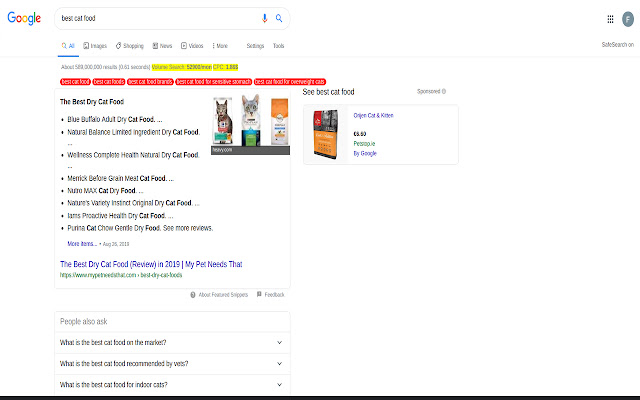Screen dimensions: 640x400
Task: Expand 'best cat food recommended by vets?' question
Action: 172,364
